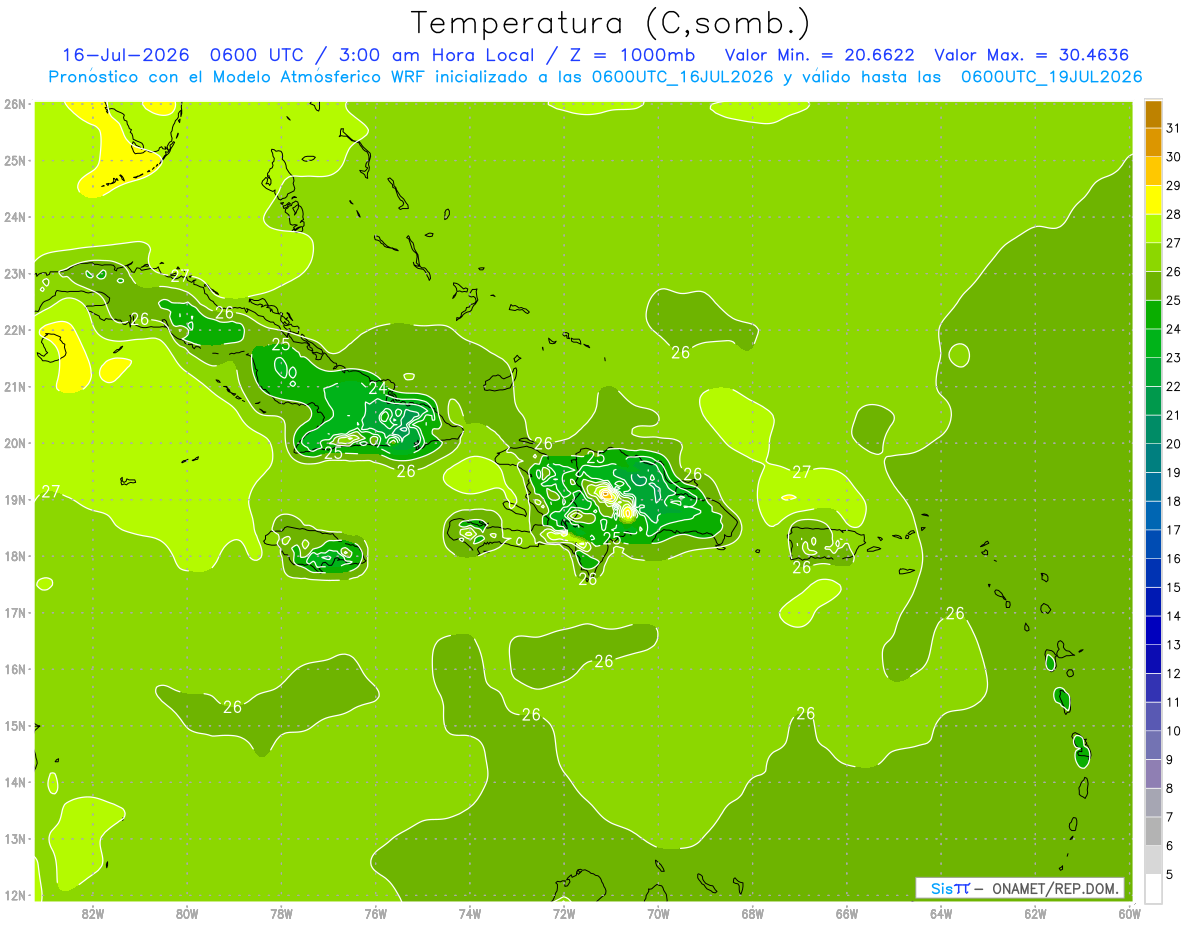The height and width of the screenshot is (927, 1200).
Task: Click the '64W' longitude axis label
Action: pos(941,913)
